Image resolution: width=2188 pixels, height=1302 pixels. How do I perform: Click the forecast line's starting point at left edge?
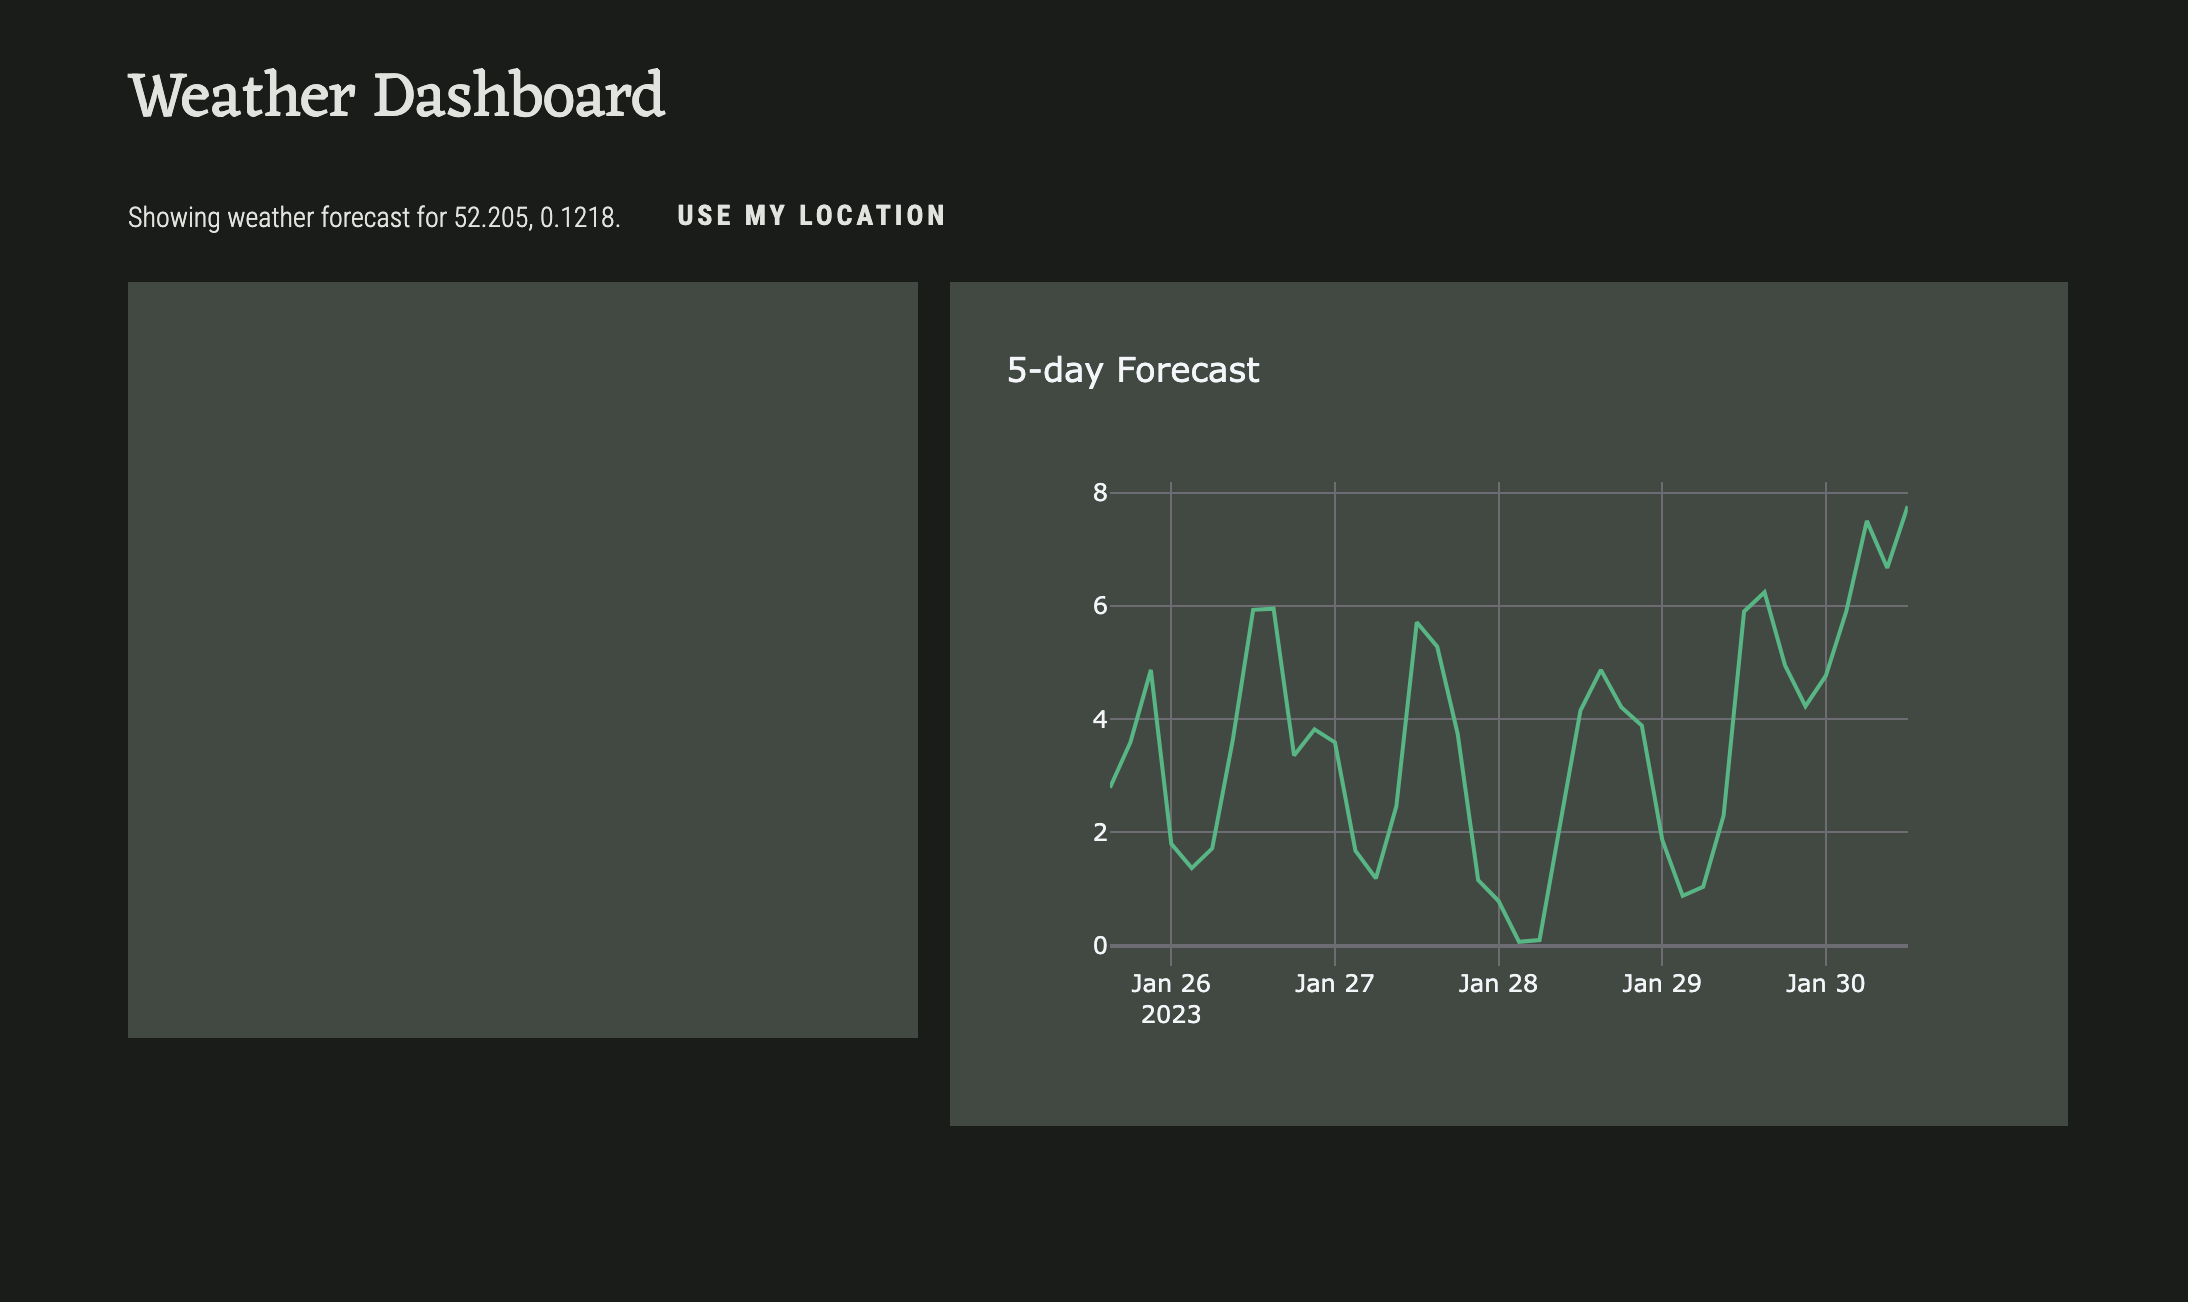click(1112, 786)
